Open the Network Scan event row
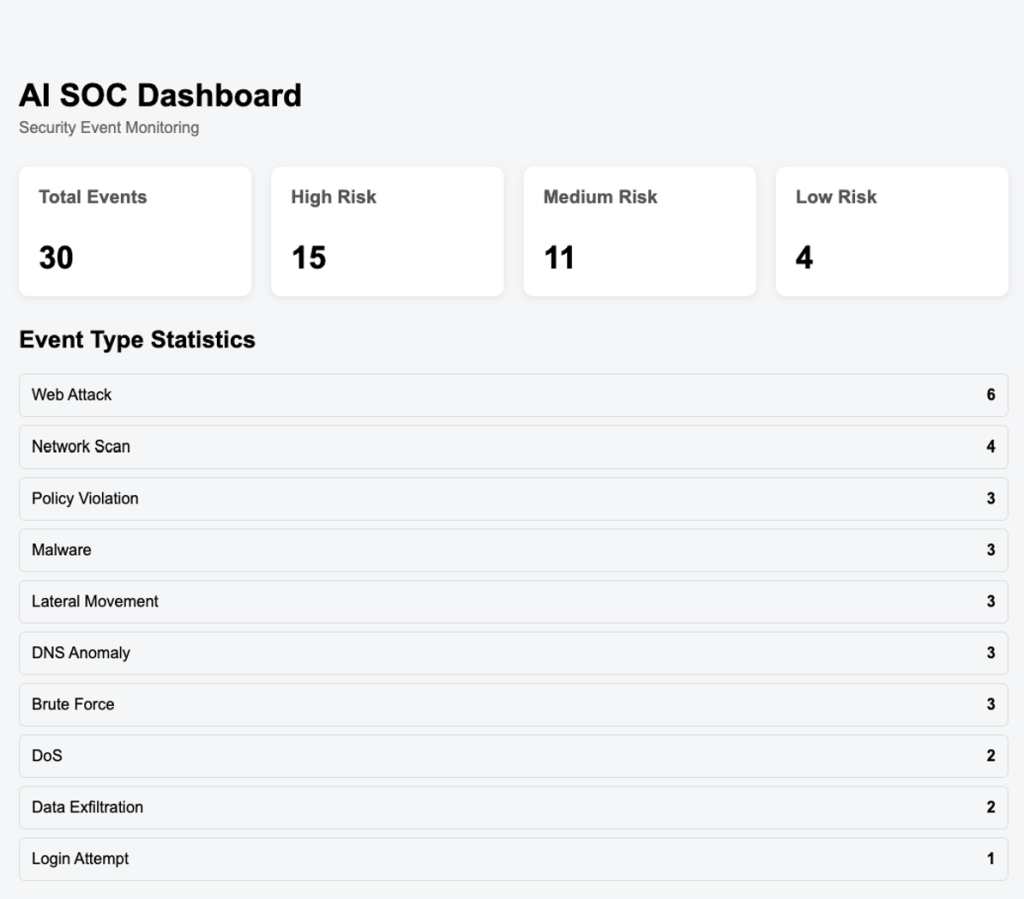Screen dimensions: 1024x899 click(513, 447)
